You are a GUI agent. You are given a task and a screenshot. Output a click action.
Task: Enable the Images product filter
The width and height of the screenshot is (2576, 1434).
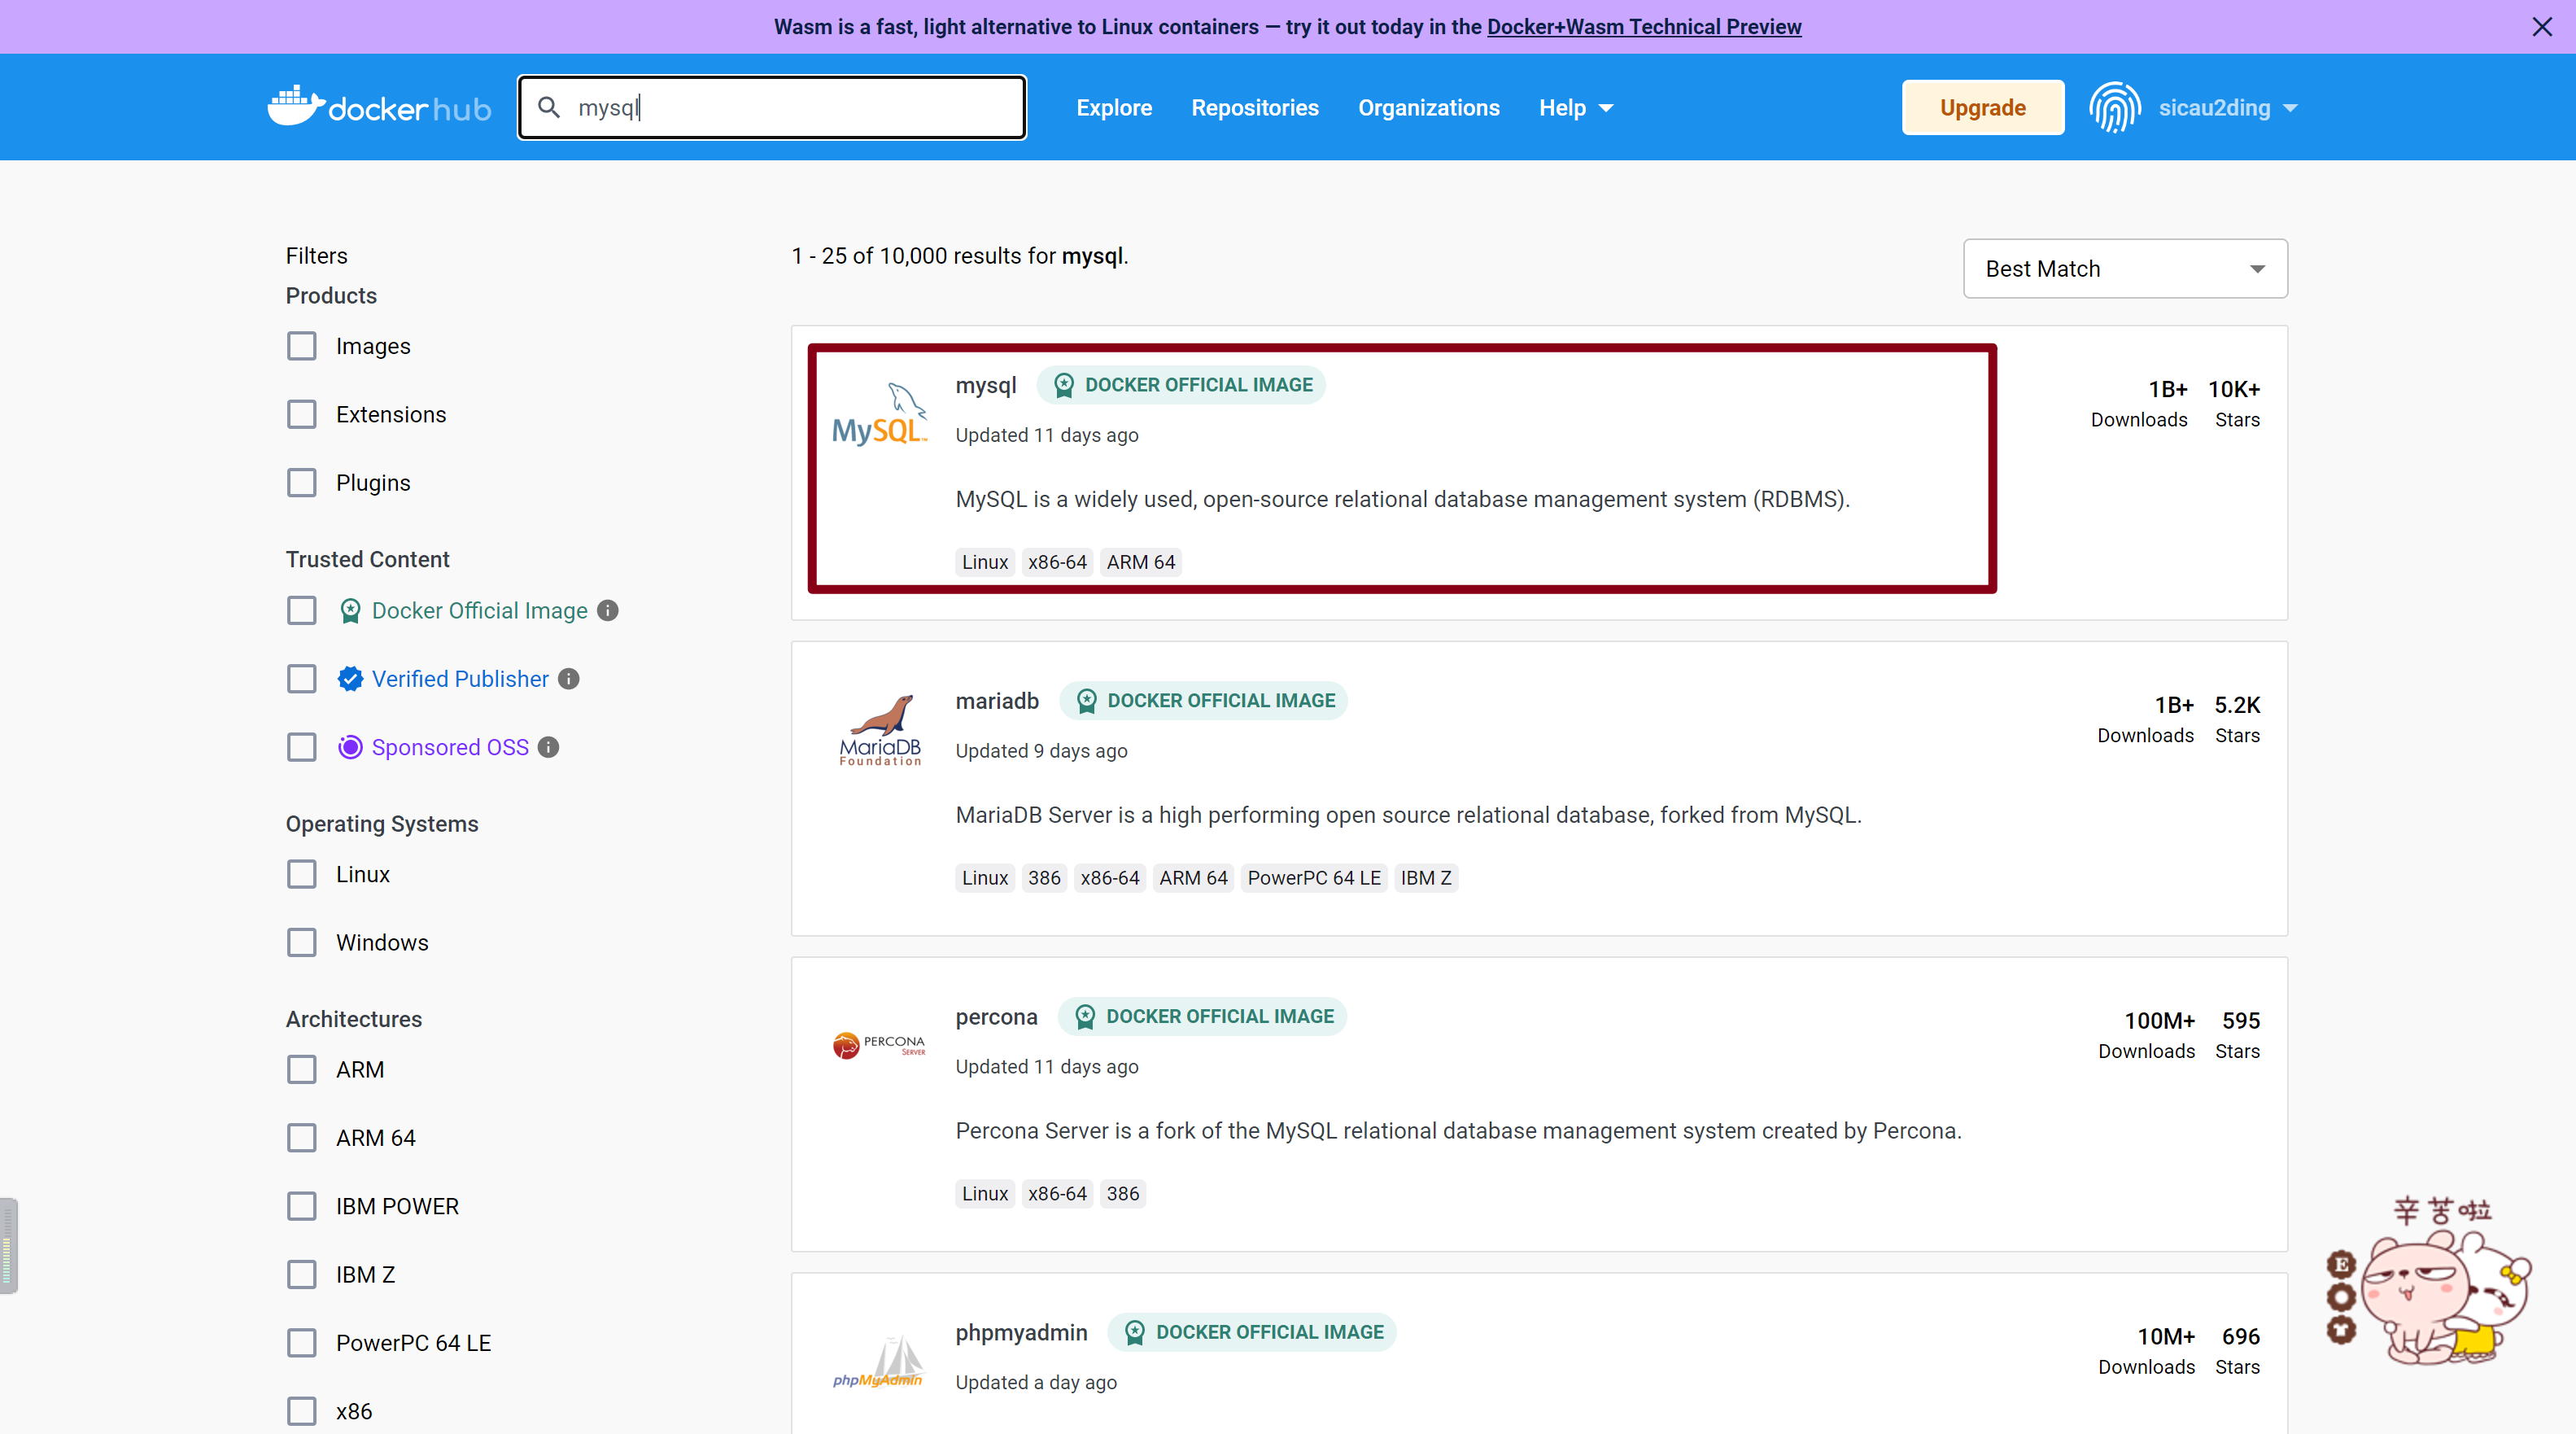[302, 346]
